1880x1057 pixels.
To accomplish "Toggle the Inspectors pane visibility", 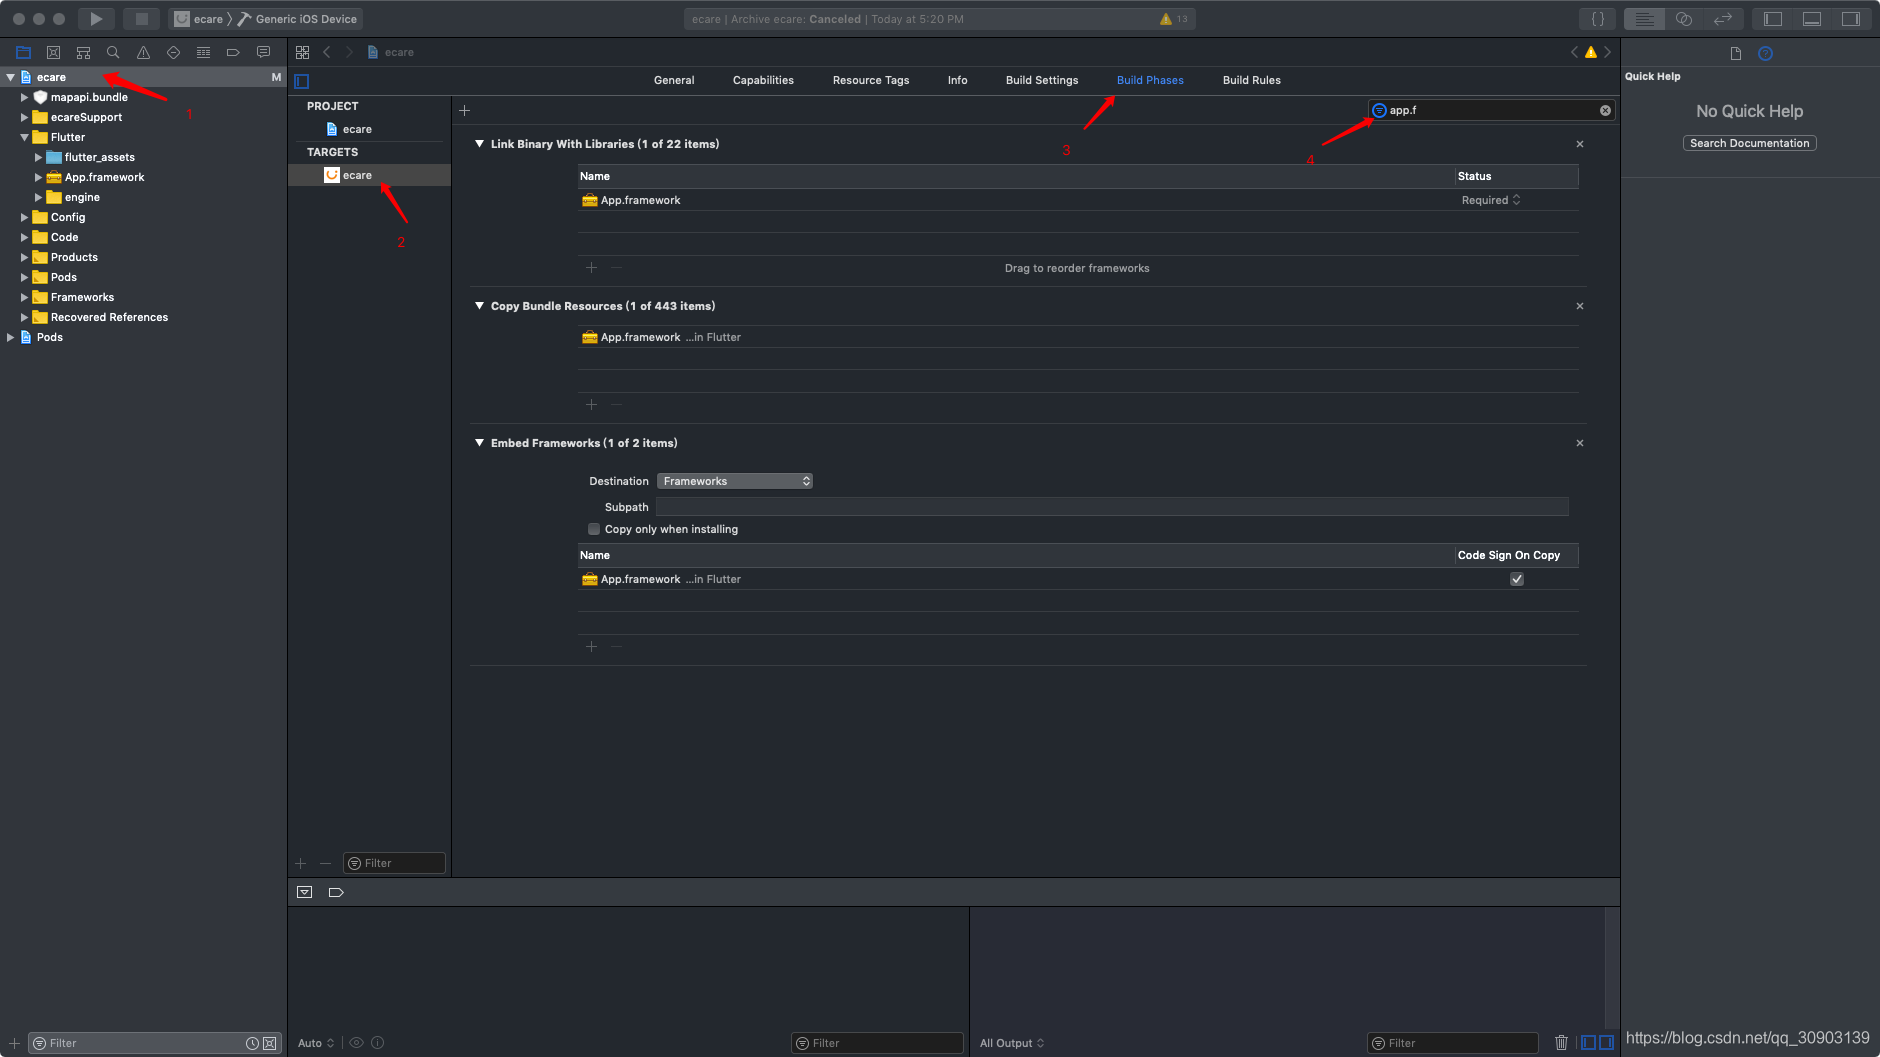I will click(1851, 19).
